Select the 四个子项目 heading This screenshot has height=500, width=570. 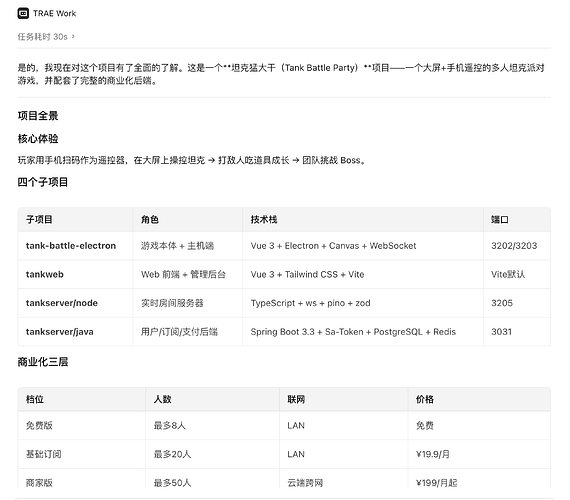pyautogui.click(x=43, y=182)
